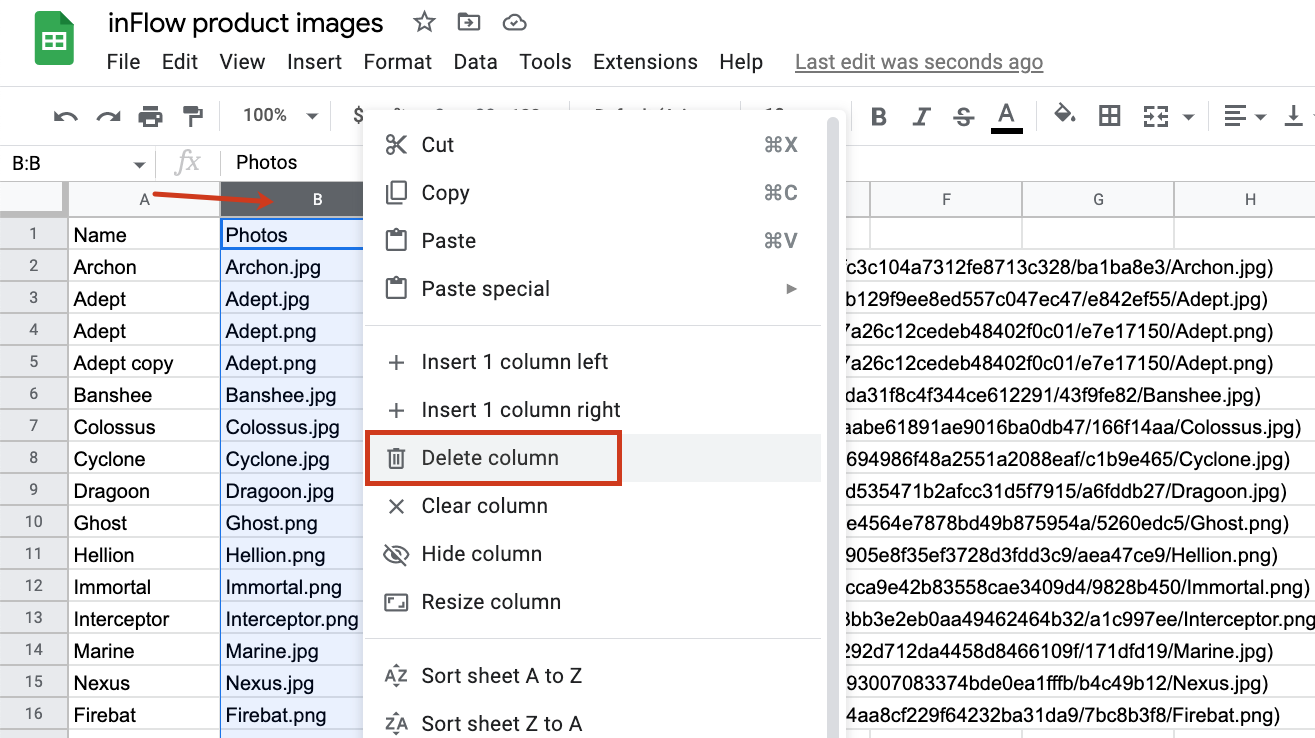The image size is (1315, 738).
Task: Choose Delete column
Action: (x=593, y=458)
